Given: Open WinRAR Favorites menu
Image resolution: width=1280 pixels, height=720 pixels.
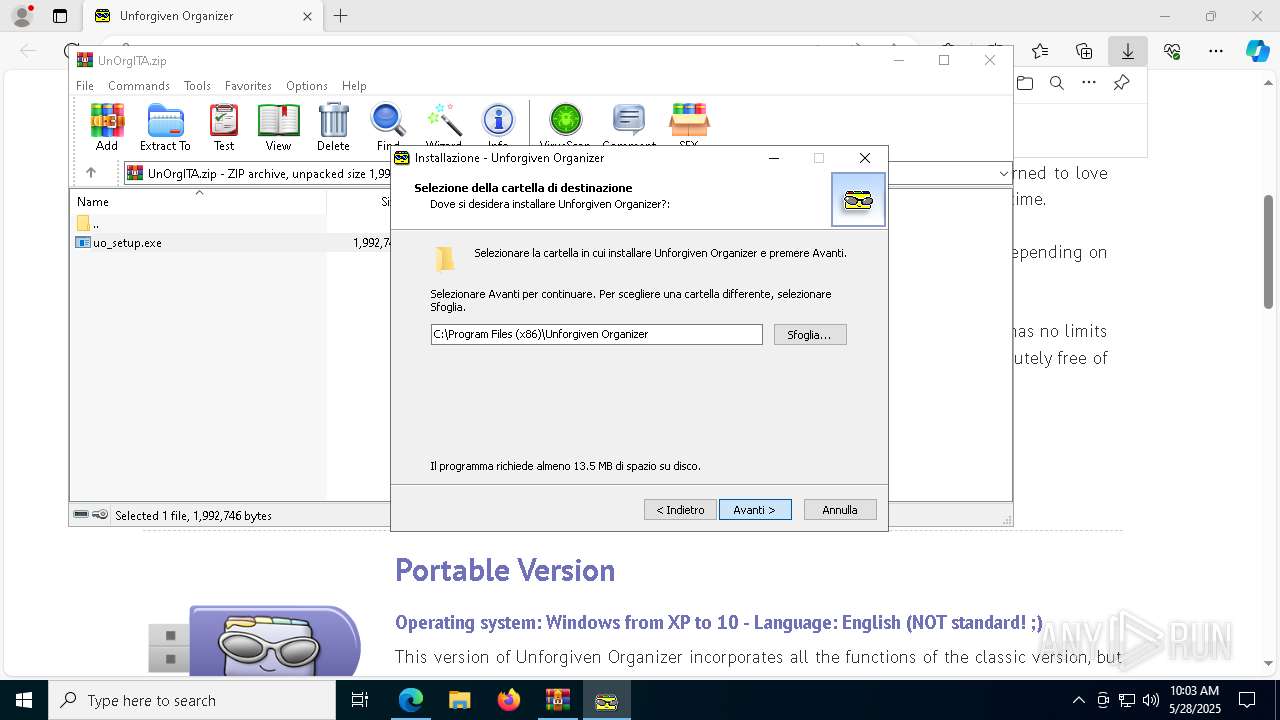Looking at the screenshot, I should pos(248,86).
